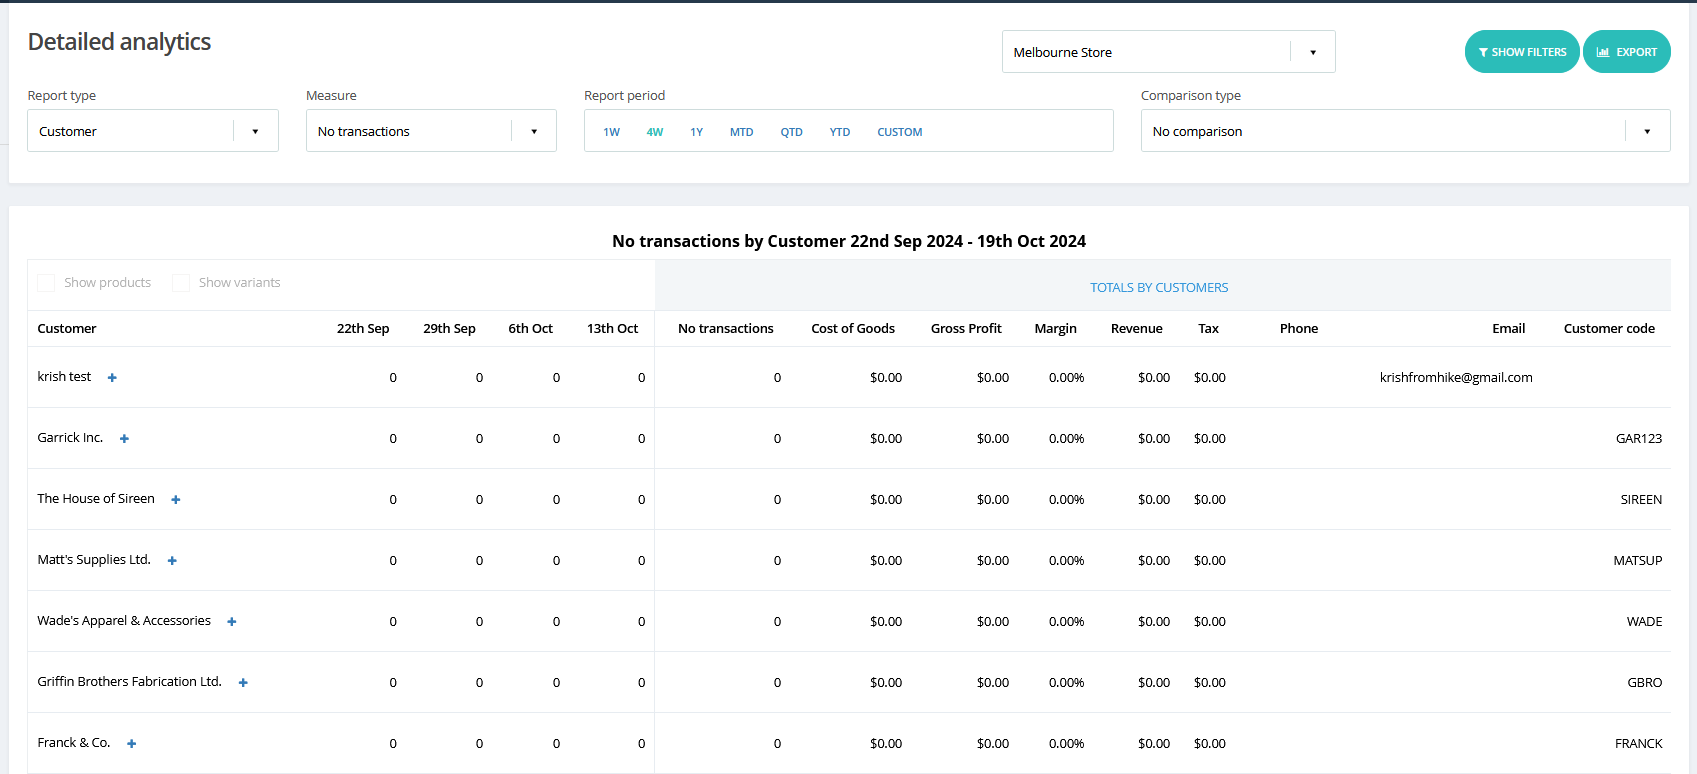The image size is (1697, 774).
Task: Open the Measure No transactions dropdown
Action: [x=431, y=131]
